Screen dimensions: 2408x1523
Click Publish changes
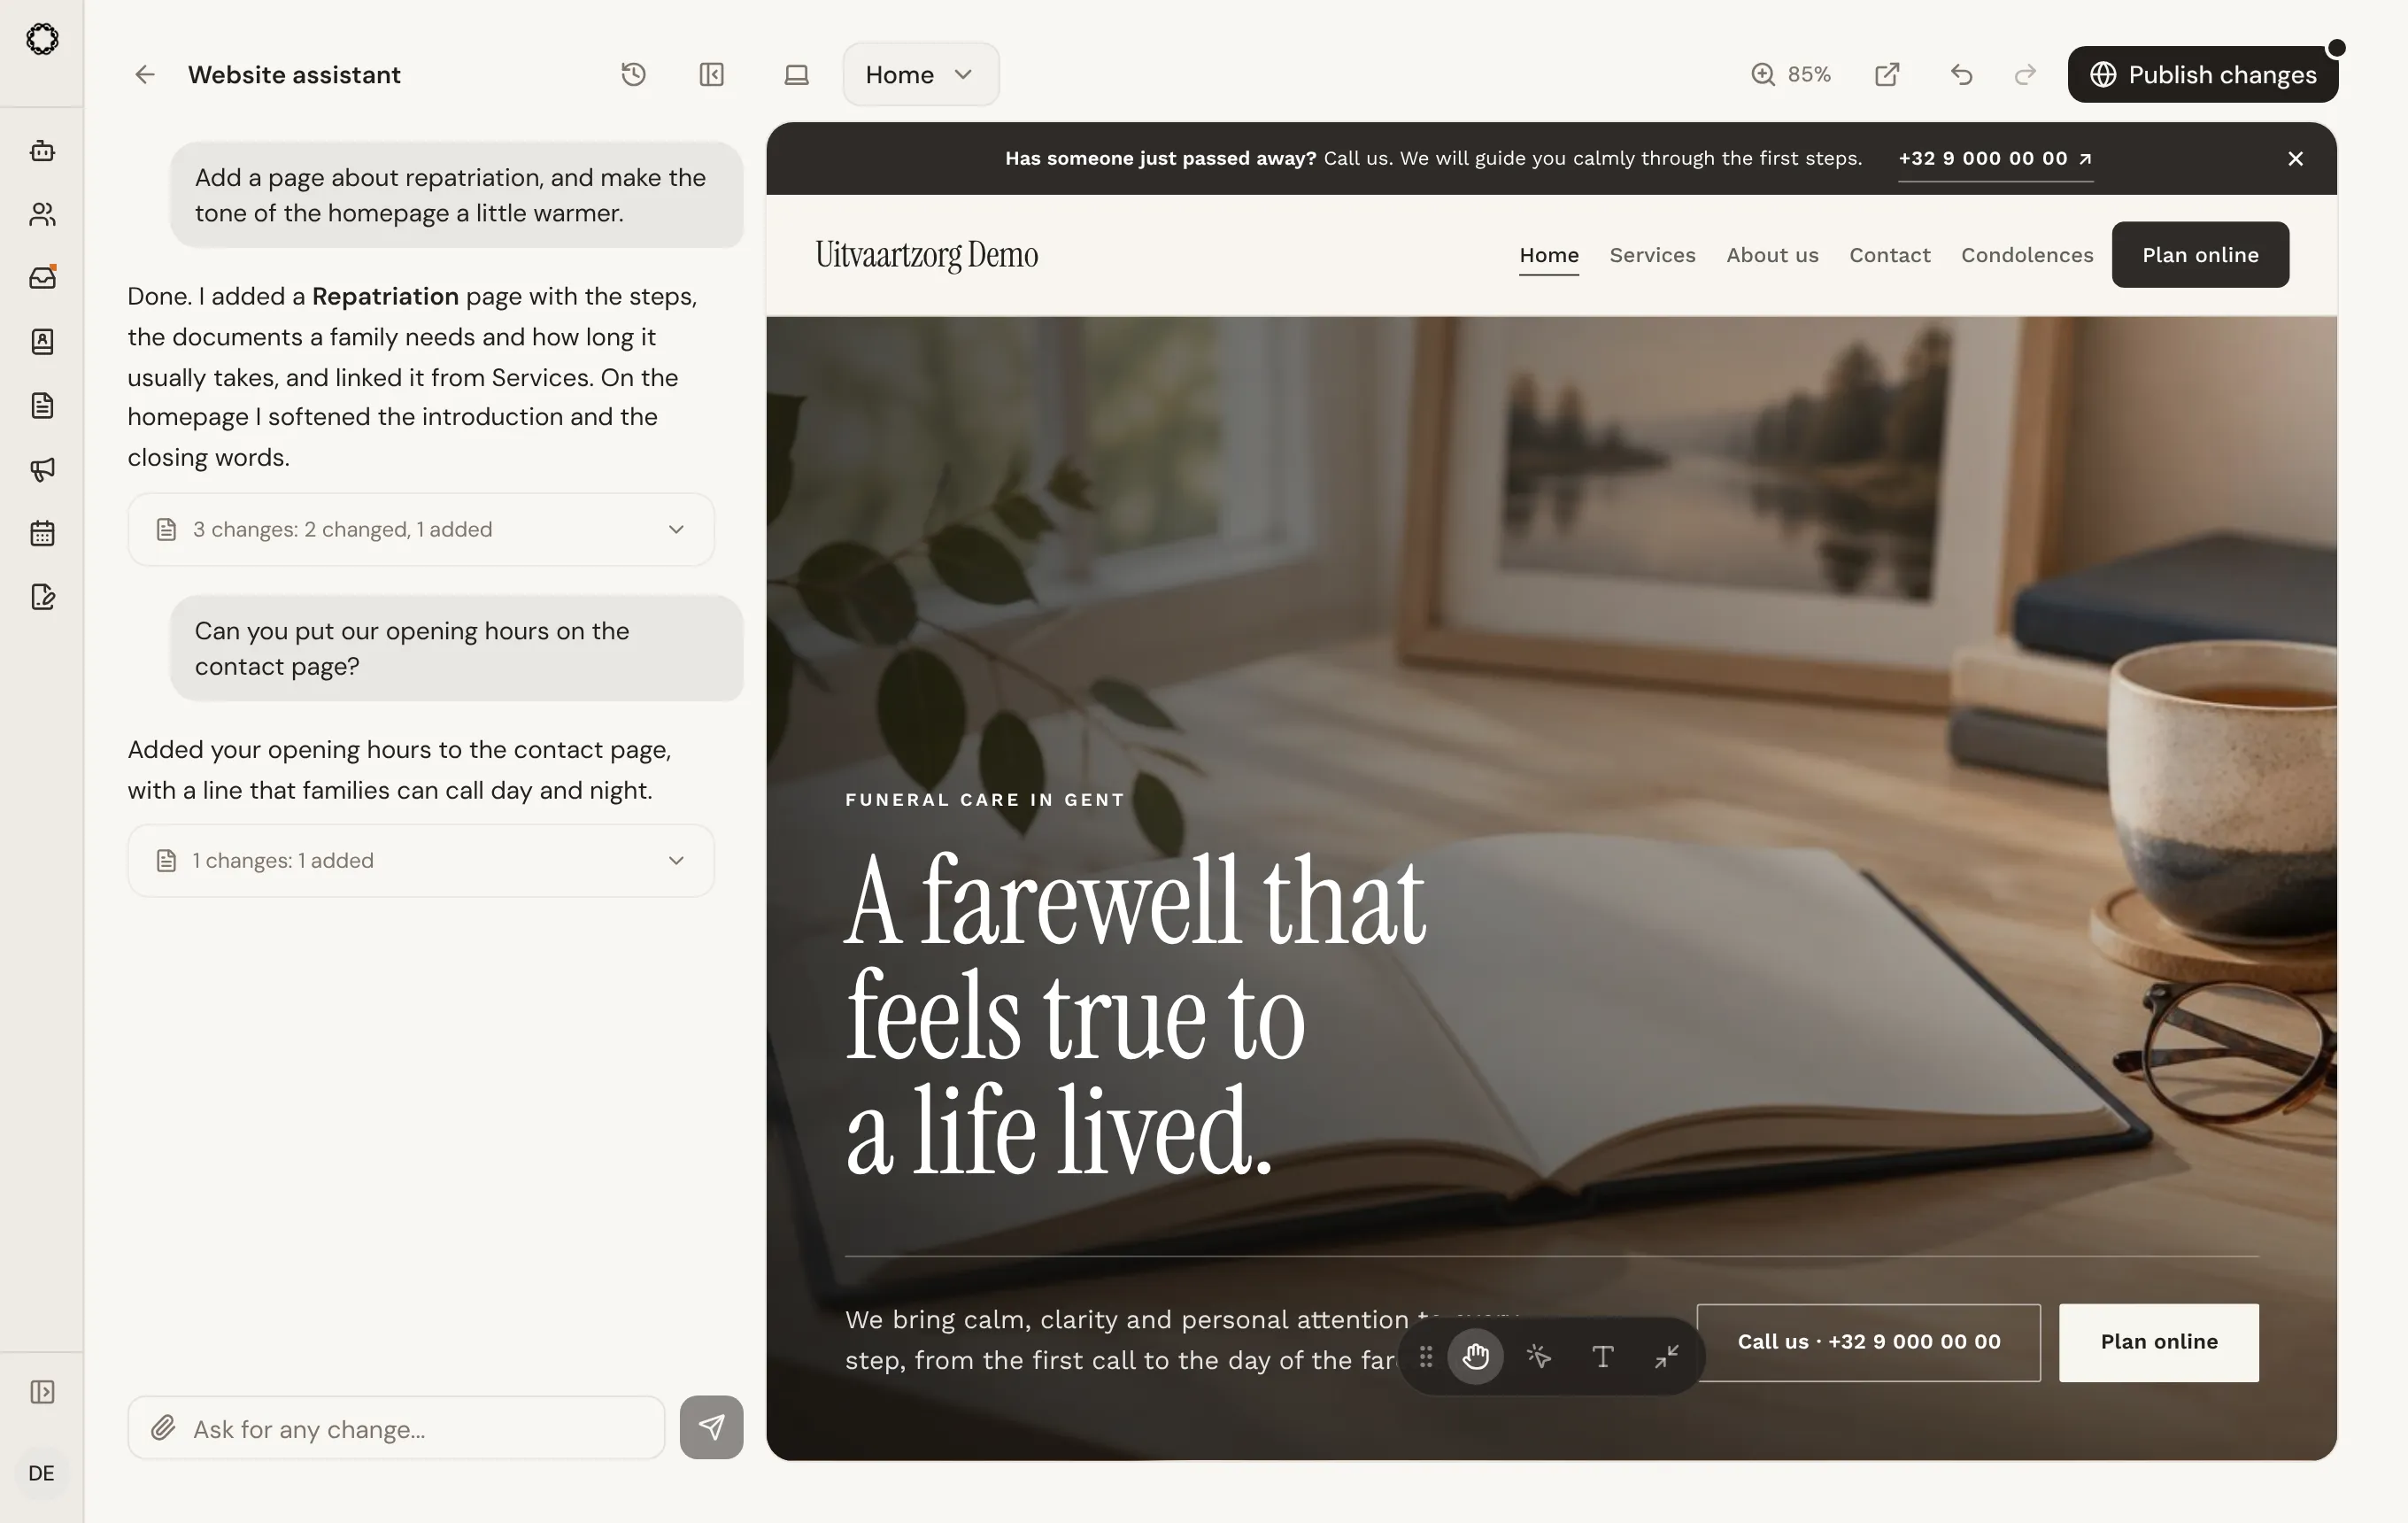point(2203,74)
